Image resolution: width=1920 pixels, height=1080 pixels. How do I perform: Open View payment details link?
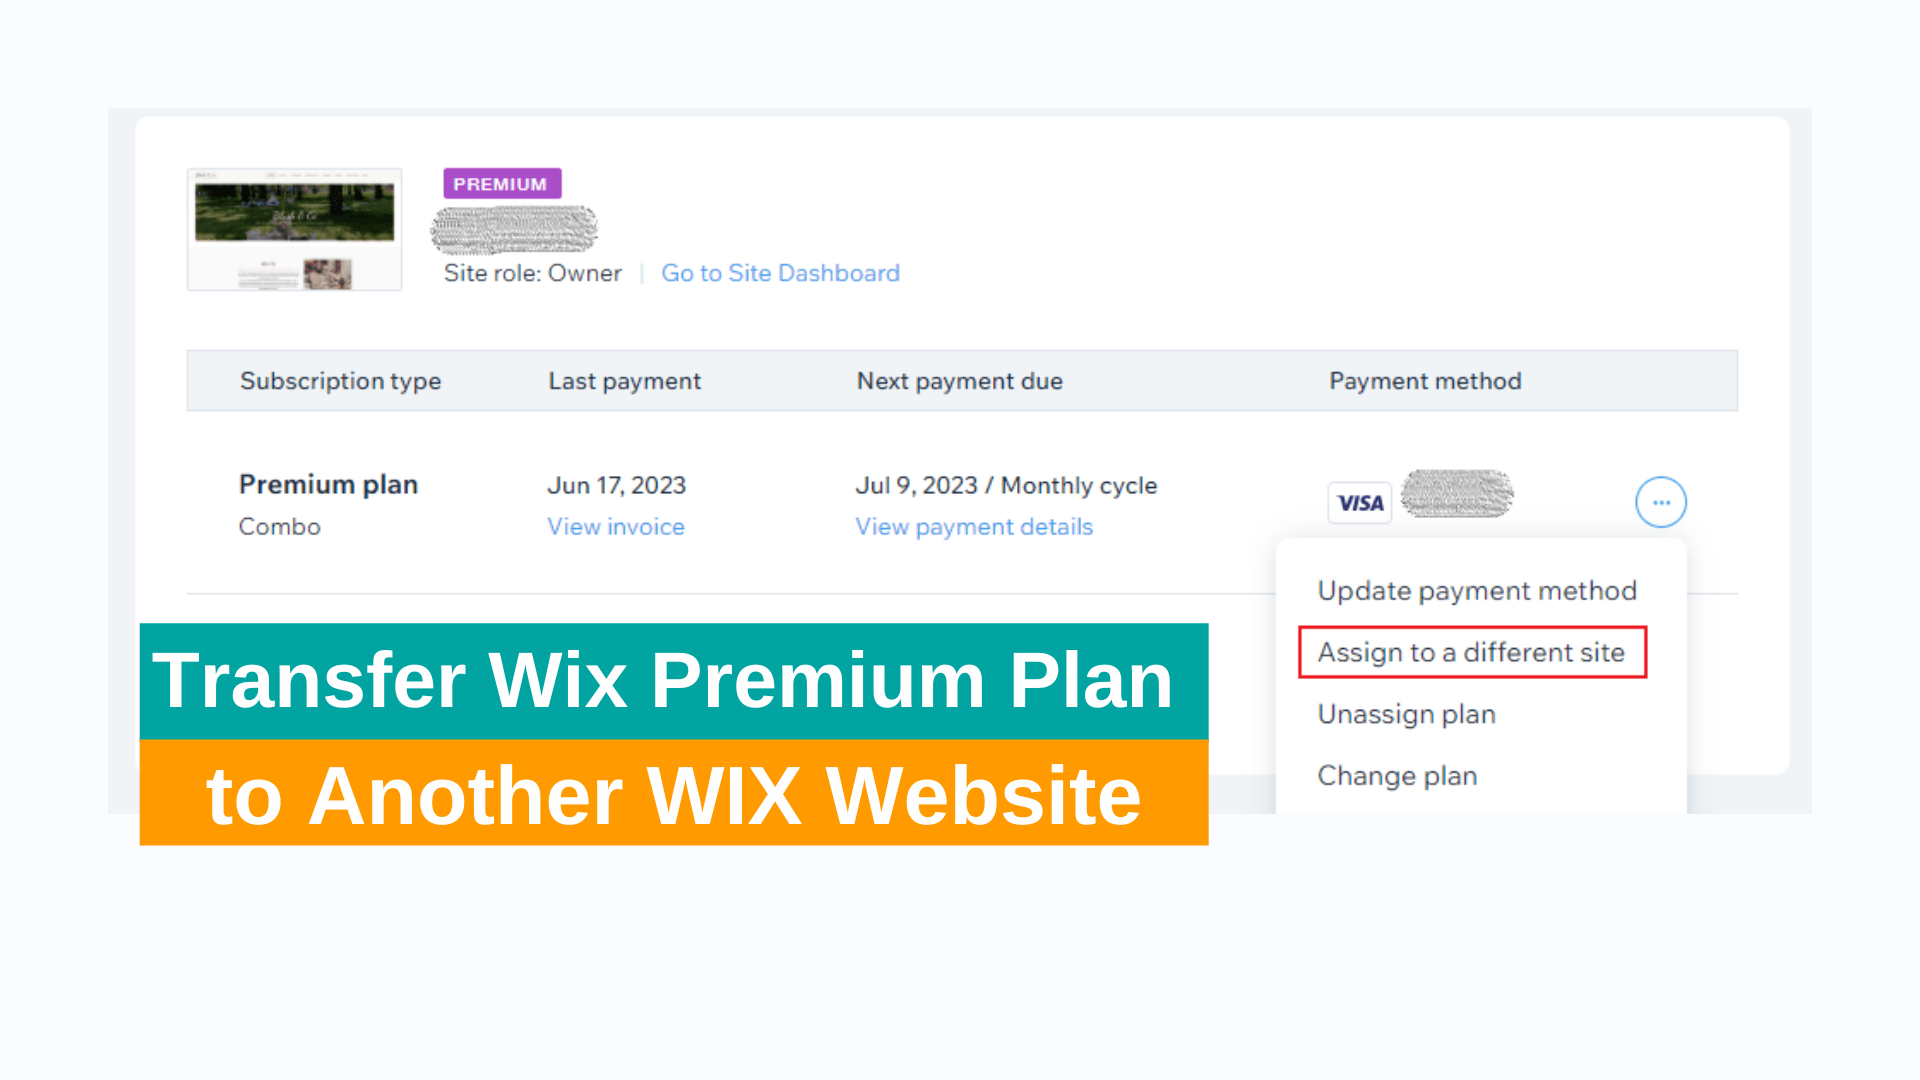[974, 527]
